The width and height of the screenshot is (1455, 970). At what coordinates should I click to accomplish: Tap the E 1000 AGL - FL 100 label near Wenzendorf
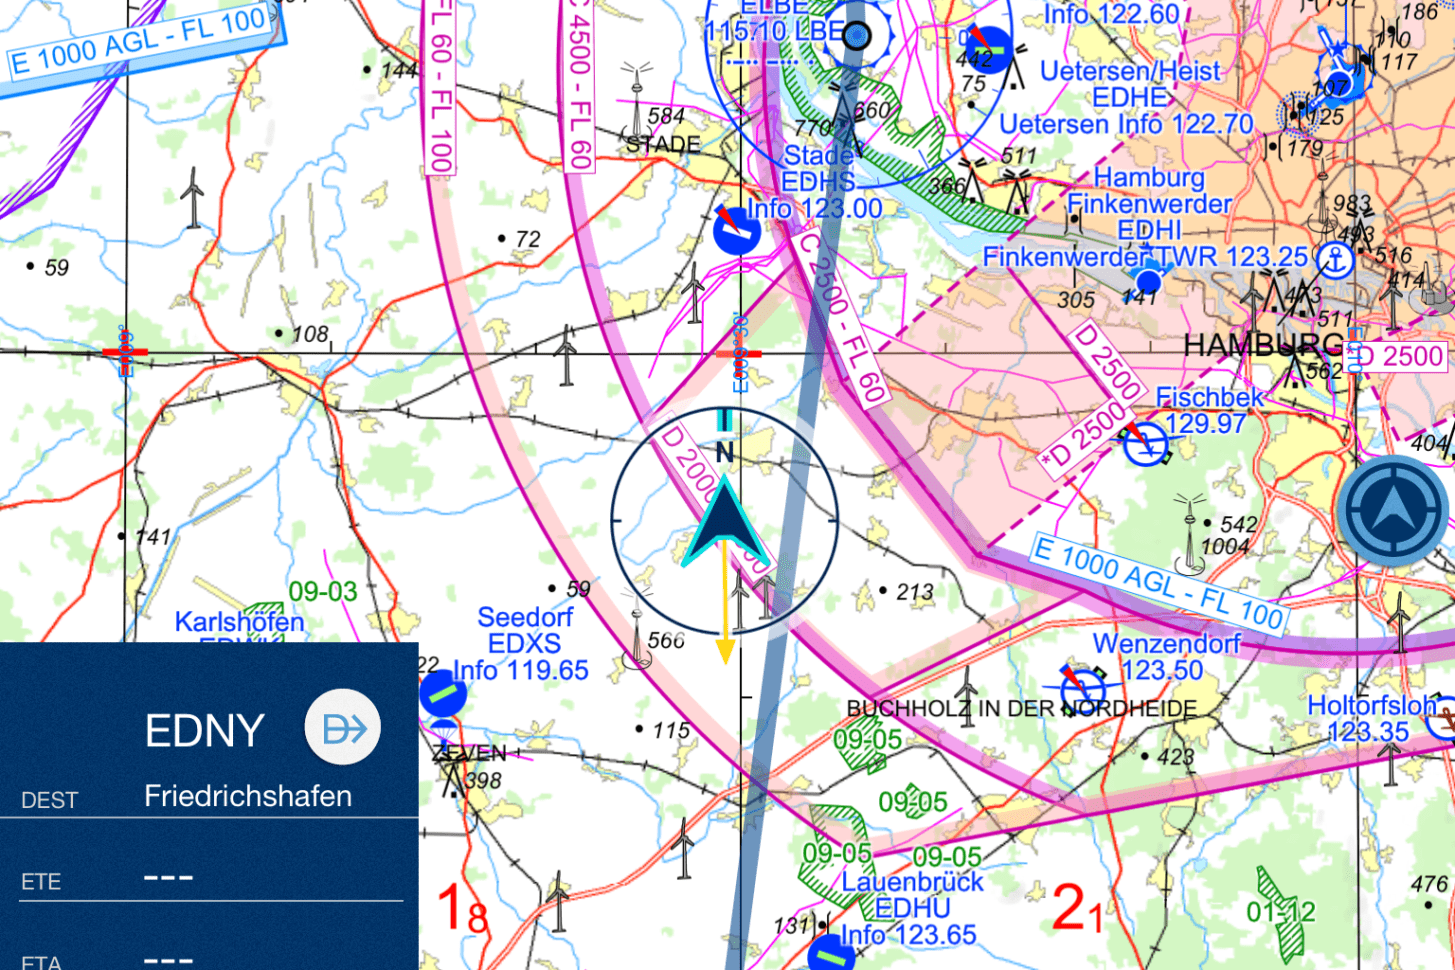(x=1158, y=583)
